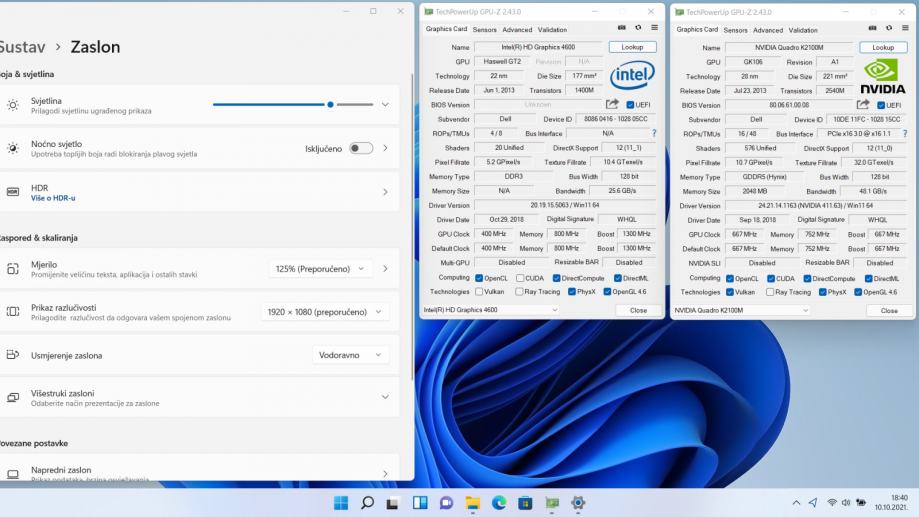The width and height of the screenshot is (919, 517).
Task: Open the NVIDIA Quadro K2100M GPU selector dropdown
Action: [741, 310]
